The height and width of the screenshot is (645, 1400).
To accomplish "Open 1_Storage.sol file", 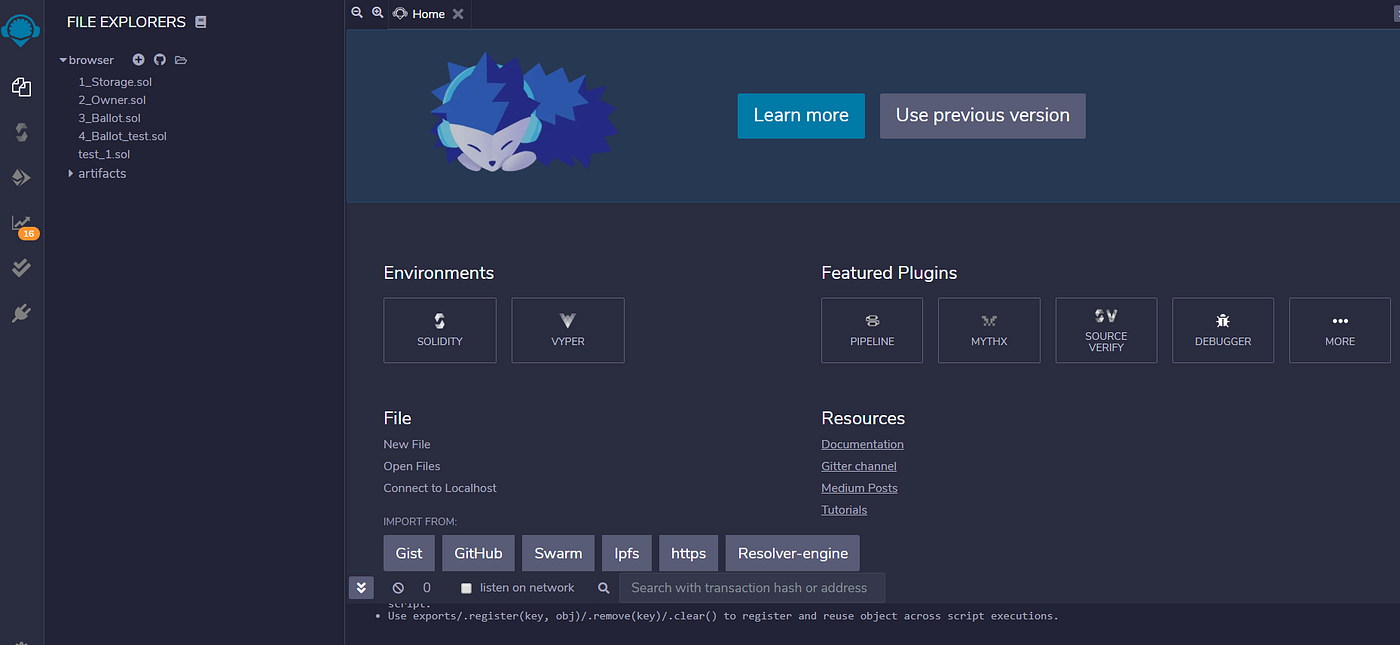I will [115, 82].
